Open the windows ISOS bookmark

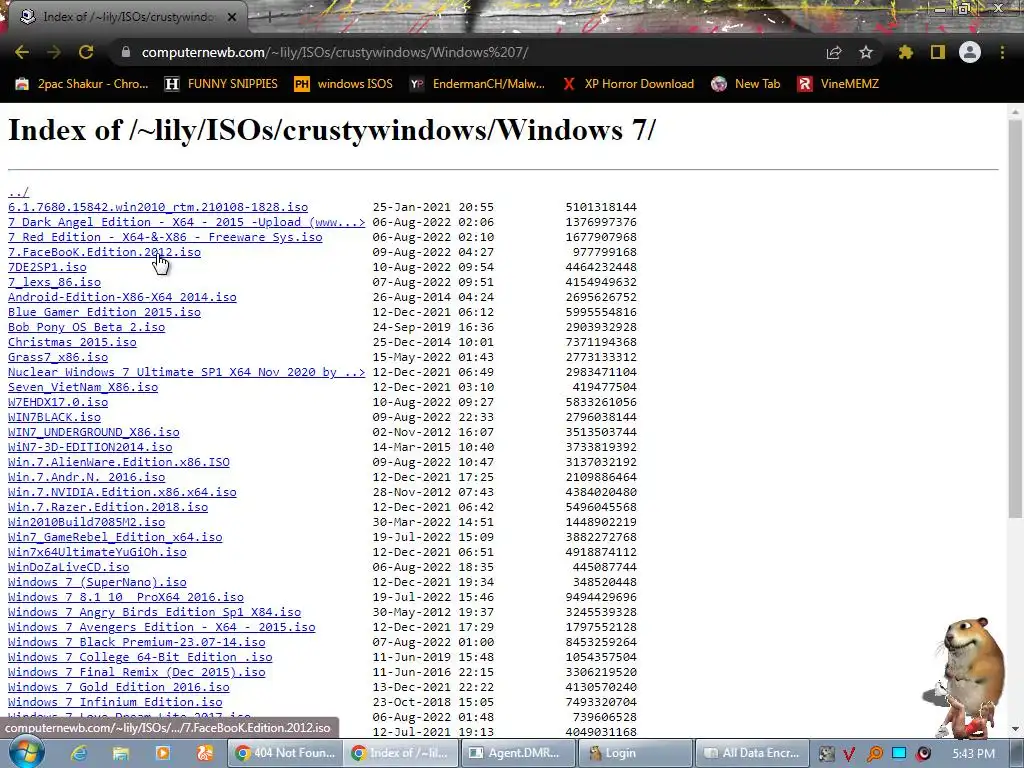tap(344, 84)
